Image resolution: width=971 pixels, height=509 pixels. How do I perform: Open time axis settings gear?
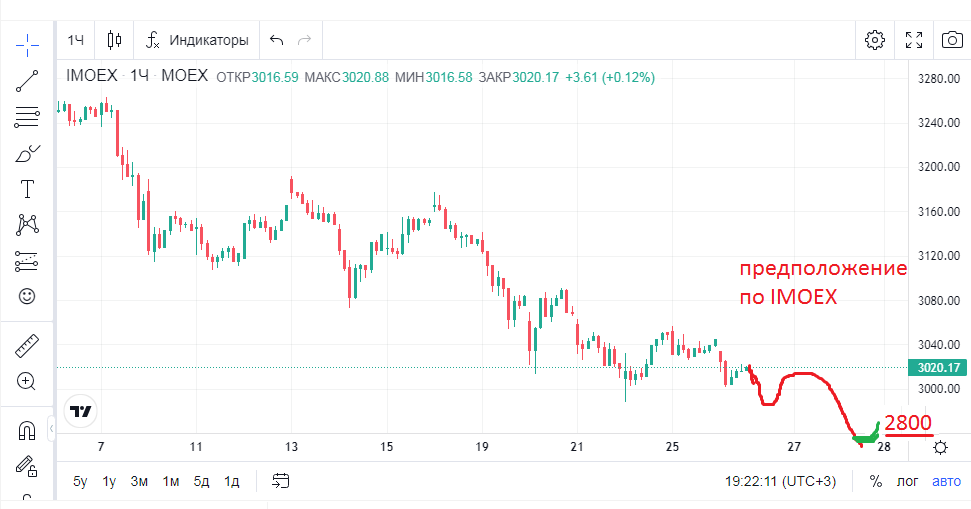coord(940,447)
